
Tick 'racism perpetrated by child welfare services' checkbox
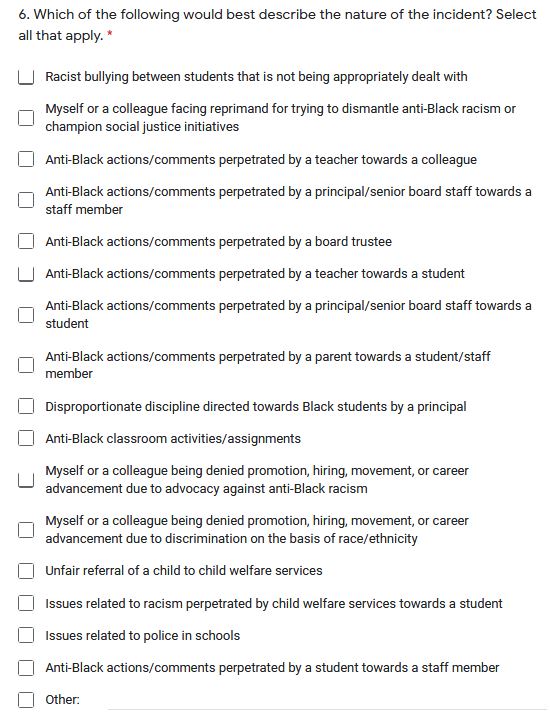click(26, 603)
